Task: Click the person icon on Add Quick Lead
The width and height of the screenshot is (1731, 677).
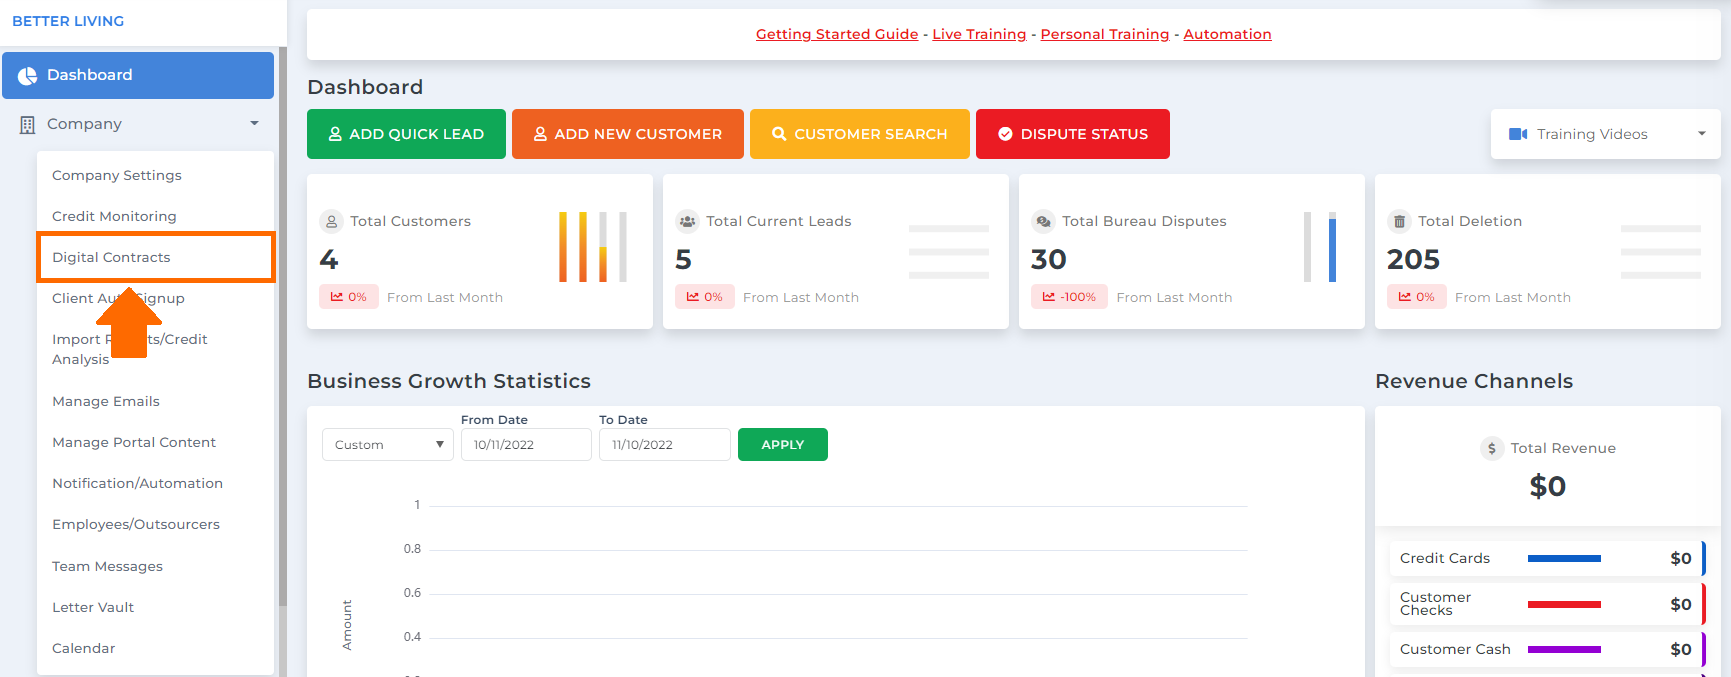Action: coord(335,134)
